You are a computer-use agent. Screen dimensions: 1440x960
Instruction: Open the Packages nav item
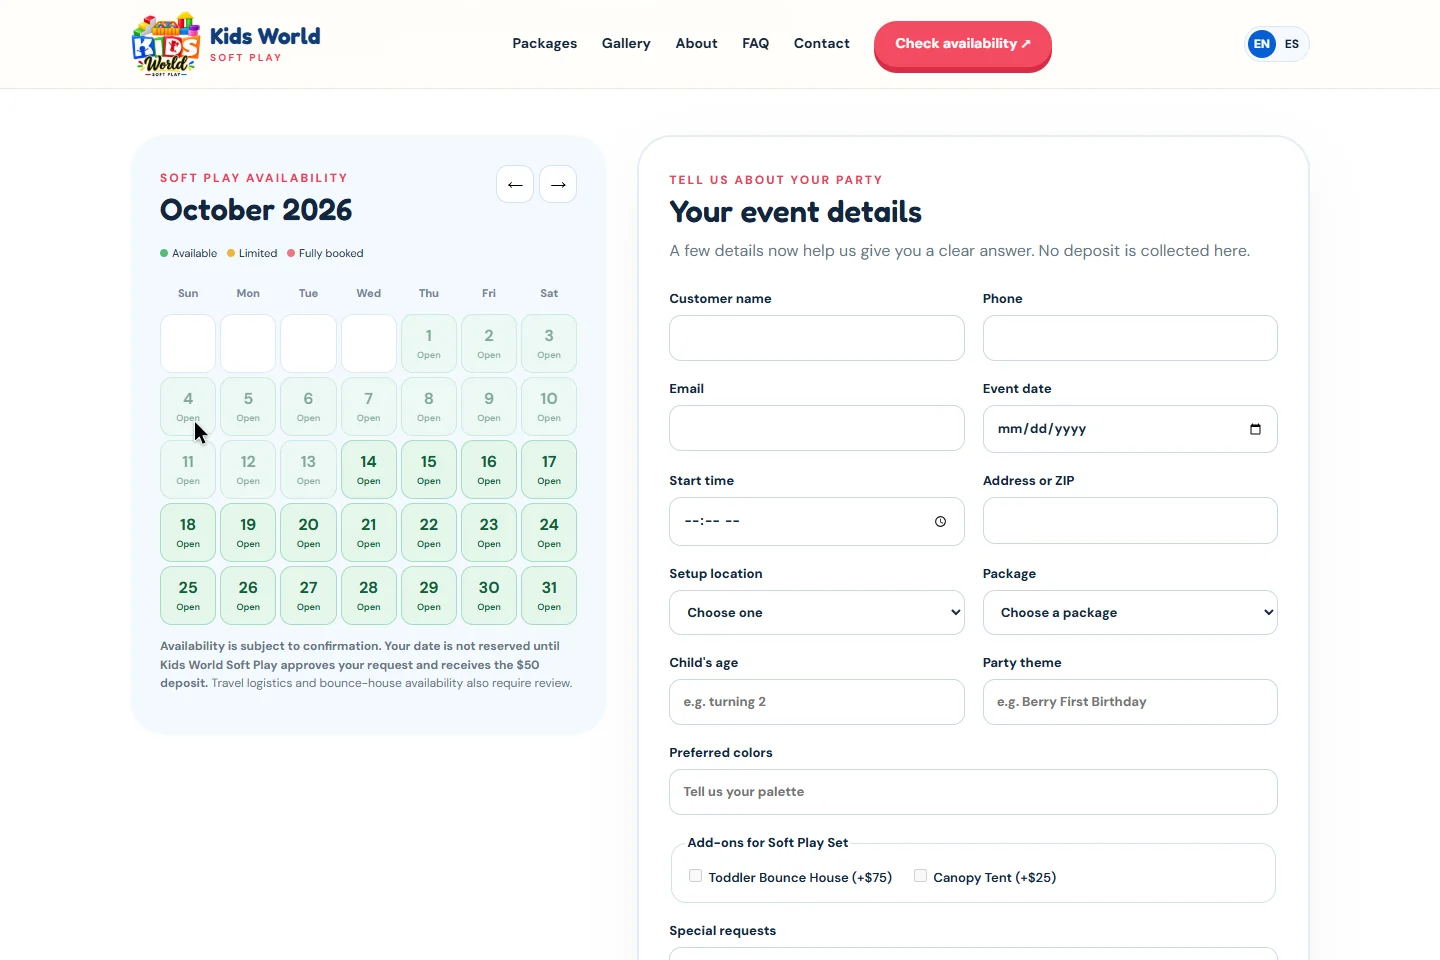[545, 44]
